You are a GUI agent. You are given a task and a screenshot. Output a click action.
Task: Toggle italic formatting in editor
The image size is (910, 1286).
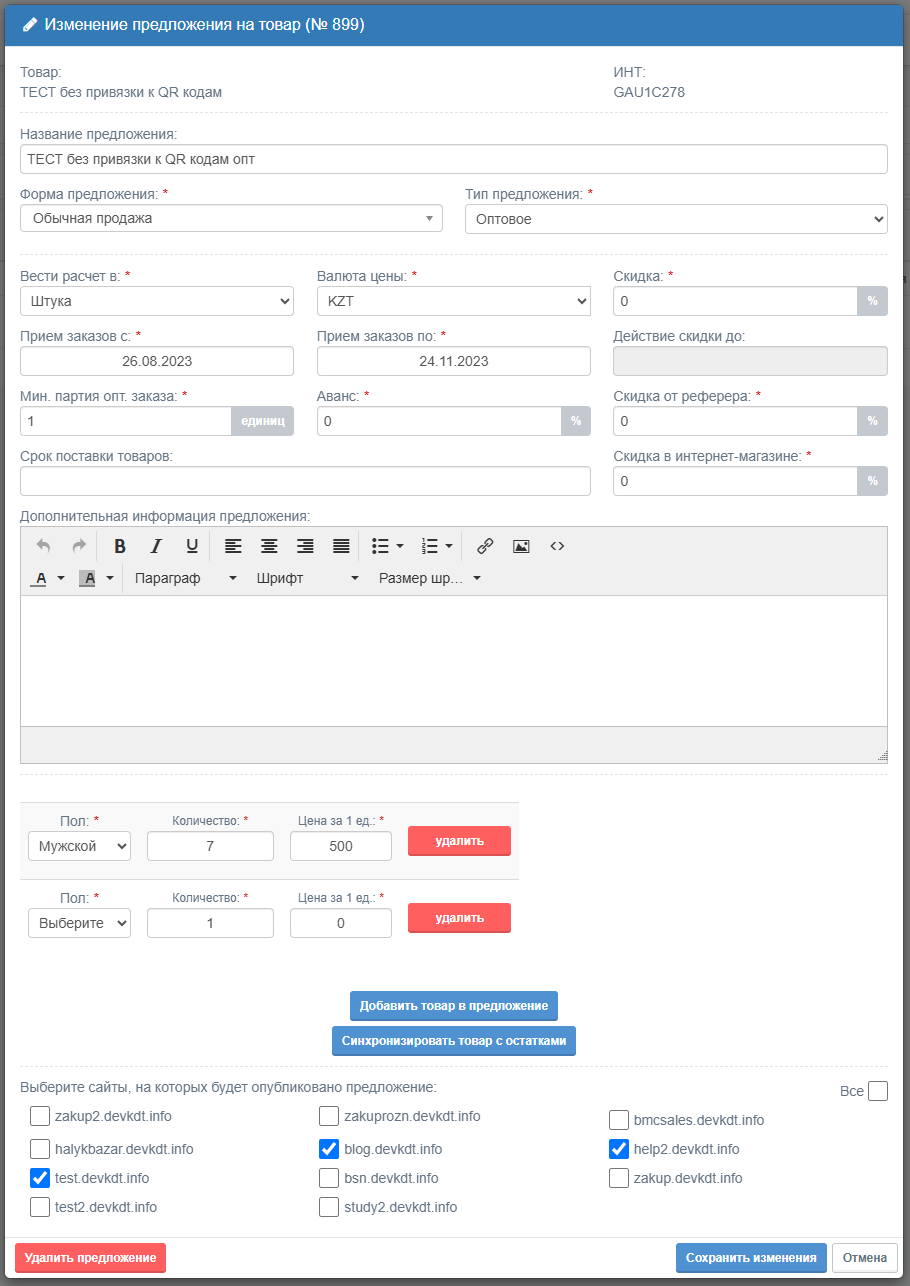156,546
